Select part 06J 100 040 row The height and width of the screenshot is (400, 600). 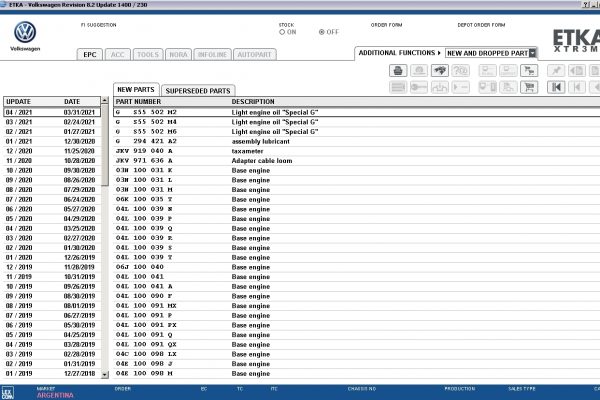point(356,267)
